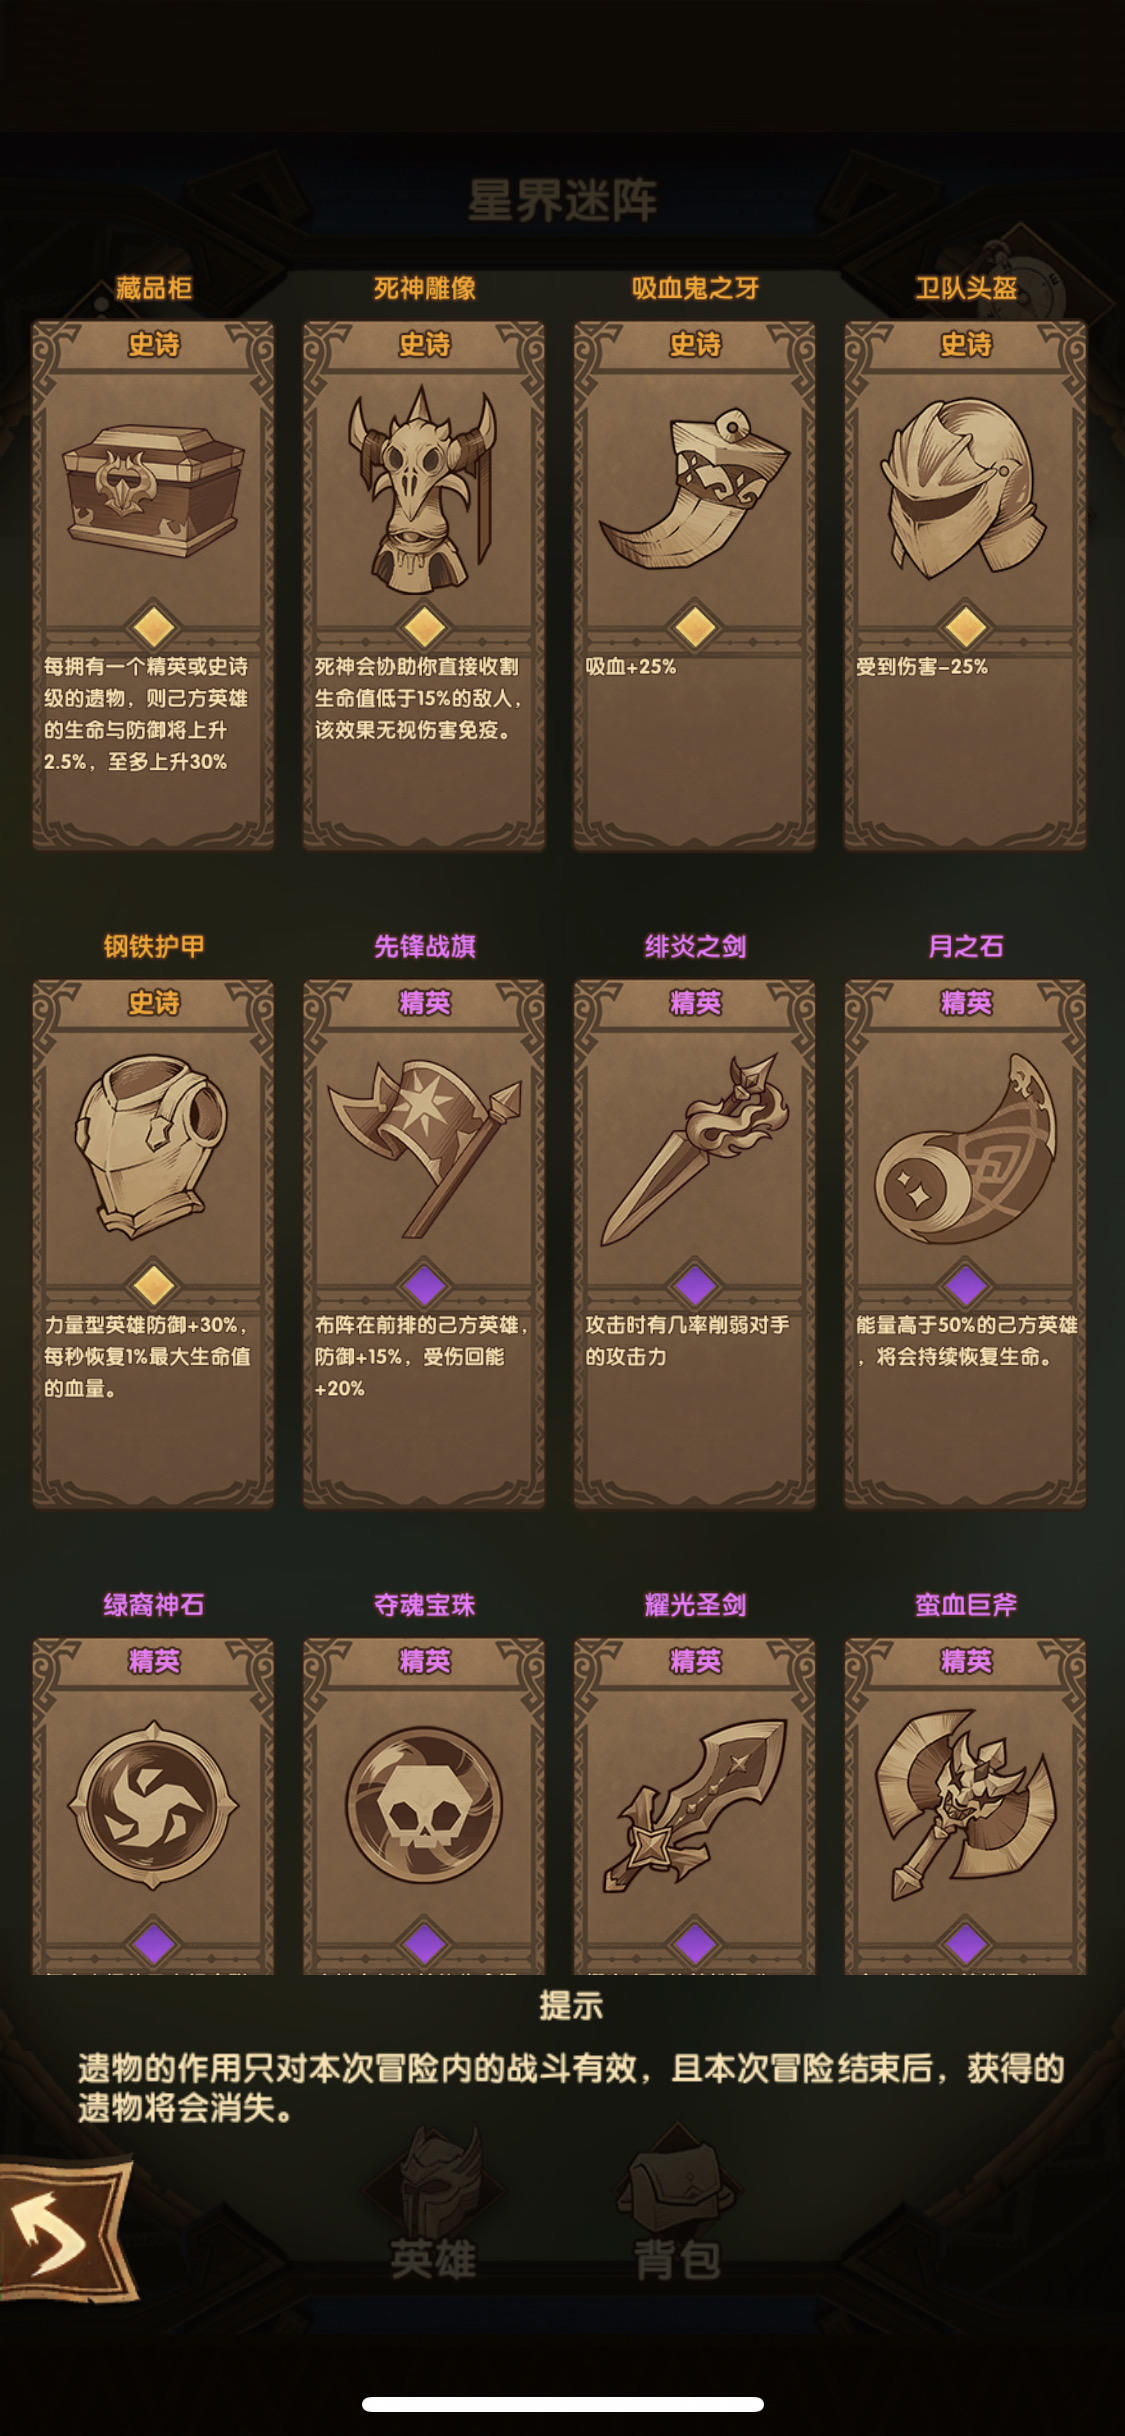Select the 蛮血巨斧 battle axe icon

[964, 1805]
